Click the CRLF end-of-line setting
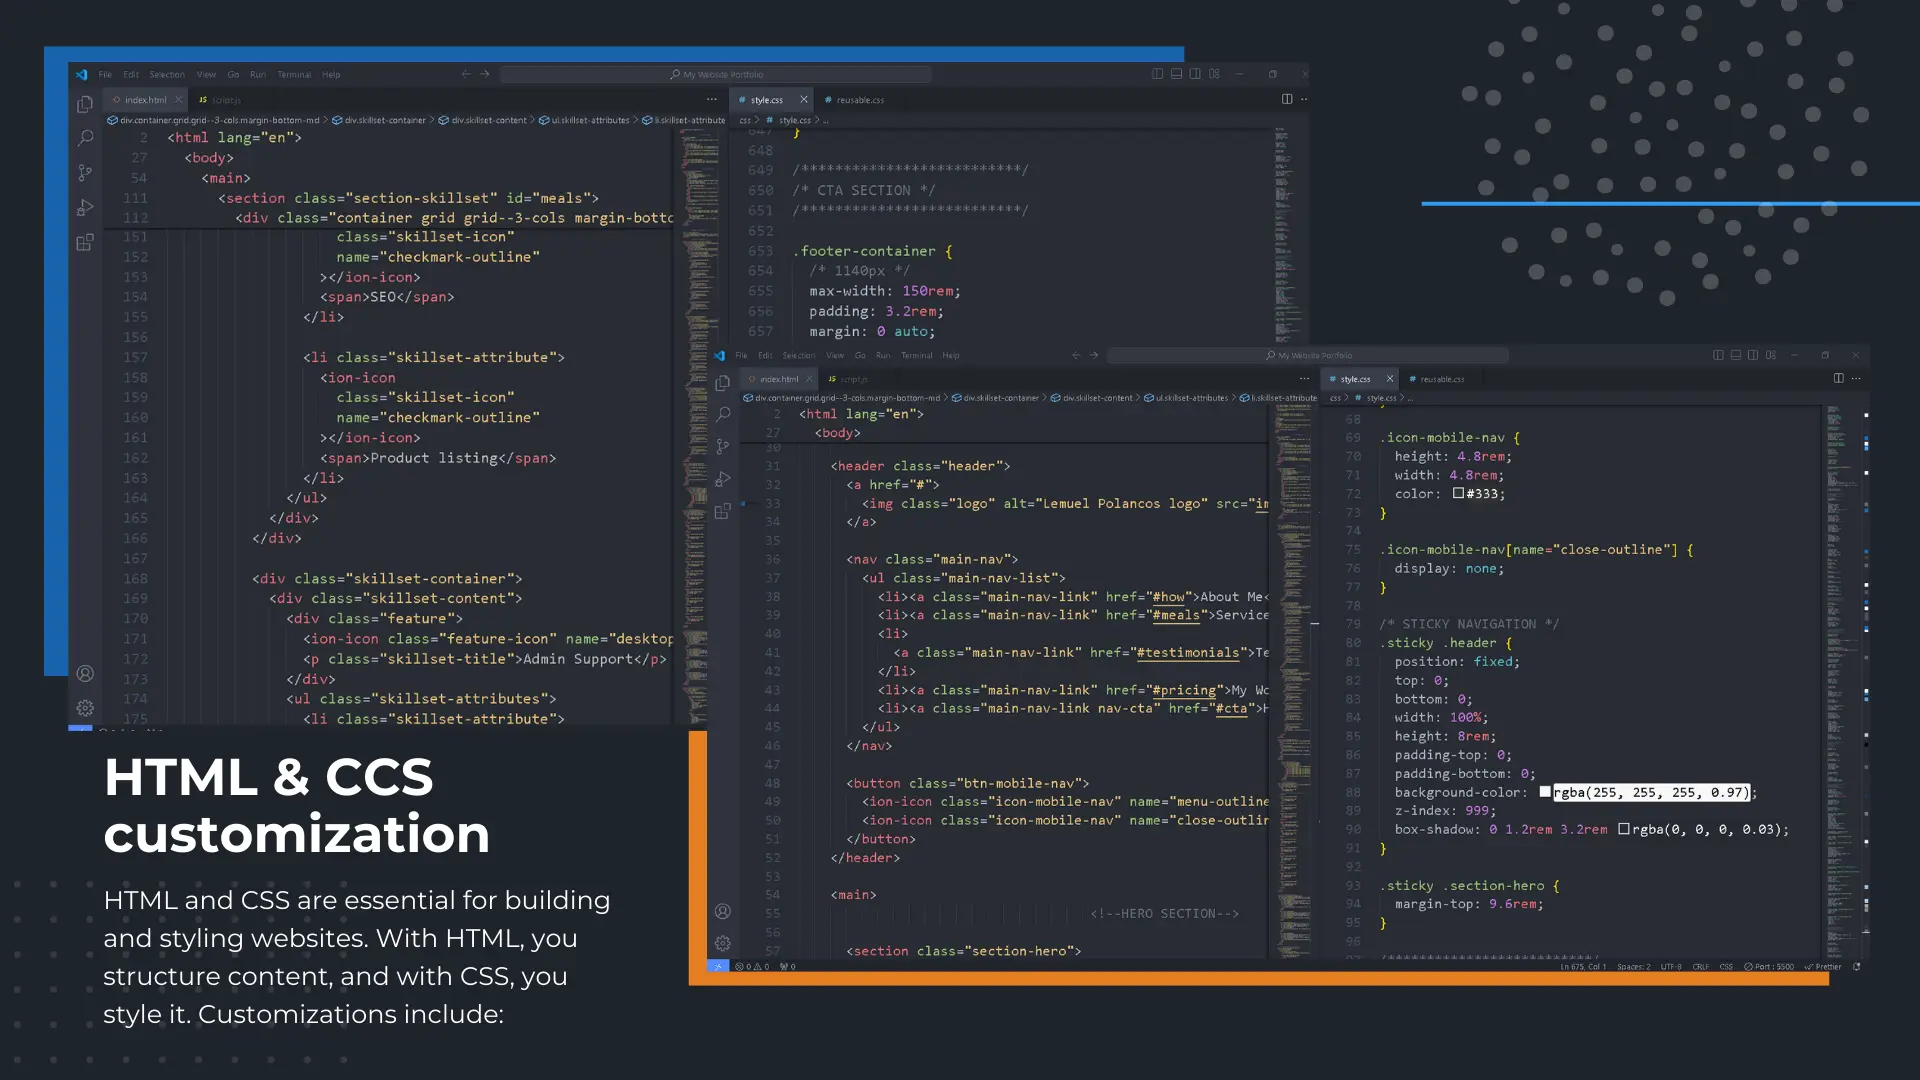 coord(1700,966)
